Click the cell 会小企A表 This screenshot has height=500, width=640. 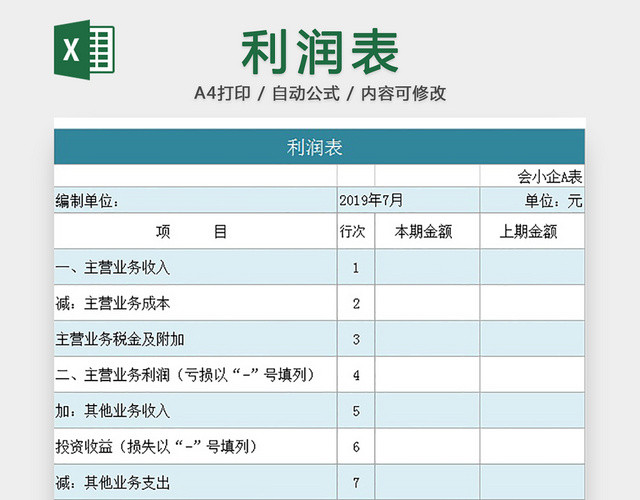pos(532,176)
